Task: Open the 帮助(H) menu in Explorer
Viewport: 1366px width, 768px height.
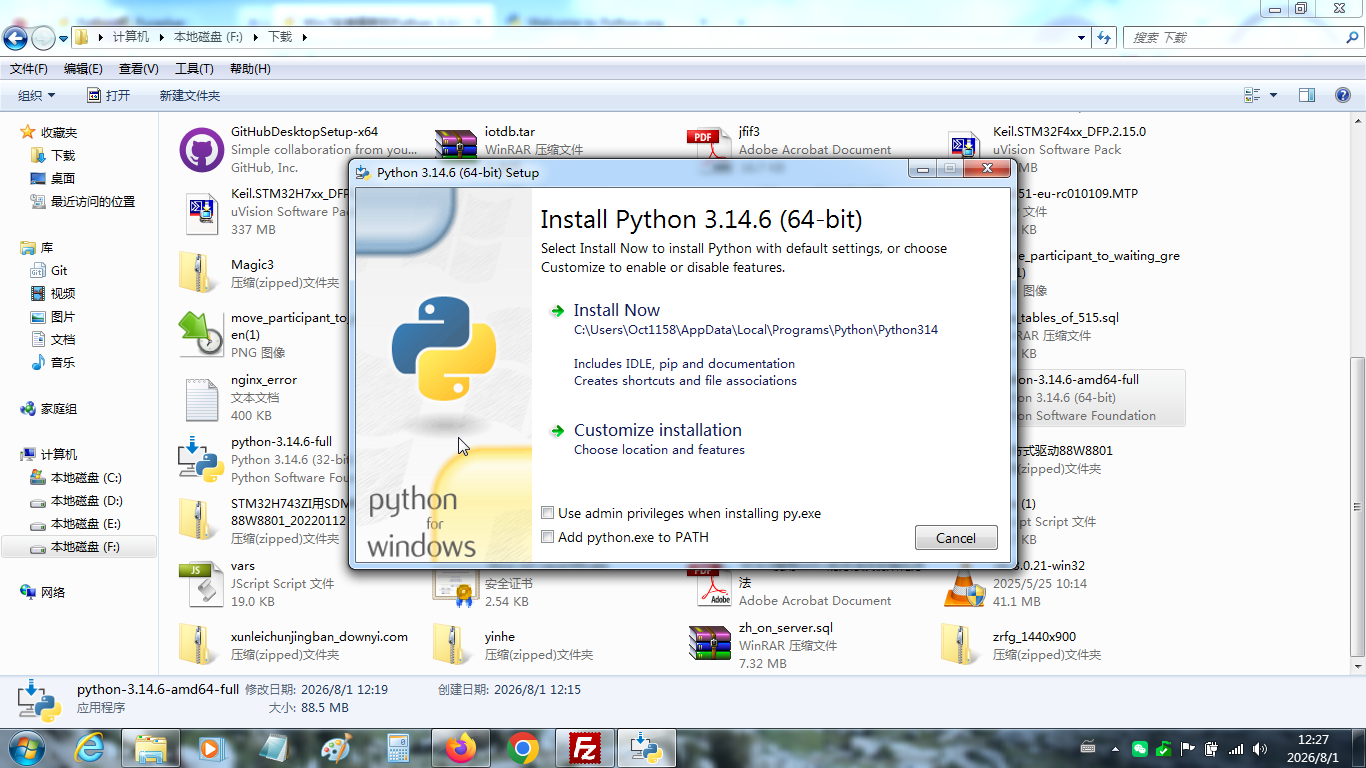Action: click(250, 69)
